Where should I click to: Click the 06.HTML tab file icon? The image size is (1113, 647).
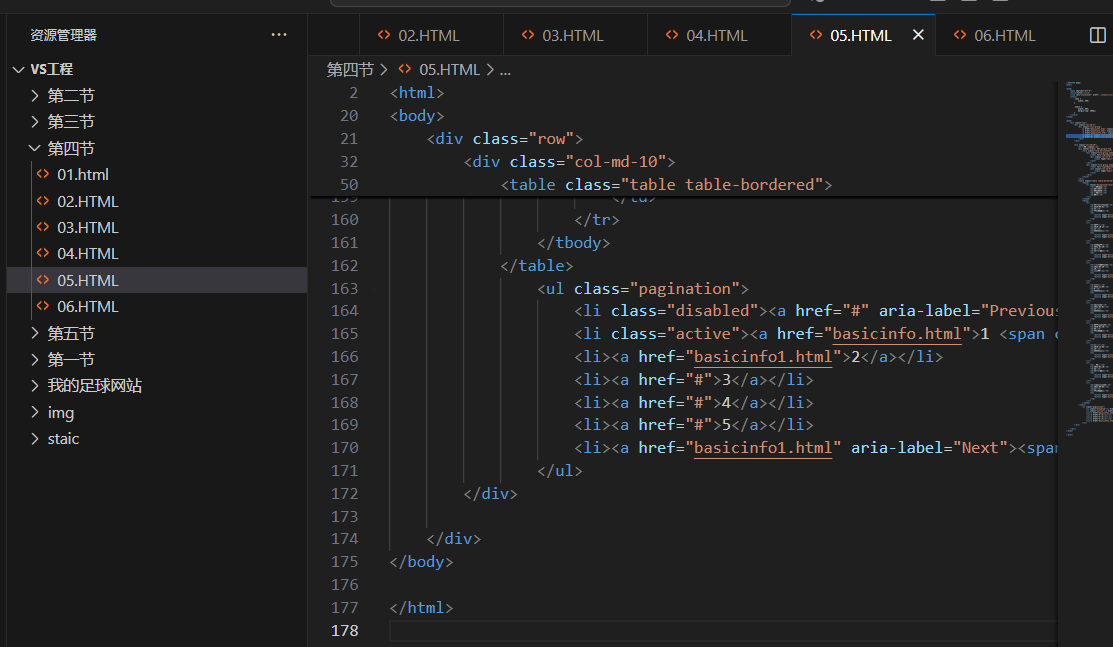pos(960,35)
